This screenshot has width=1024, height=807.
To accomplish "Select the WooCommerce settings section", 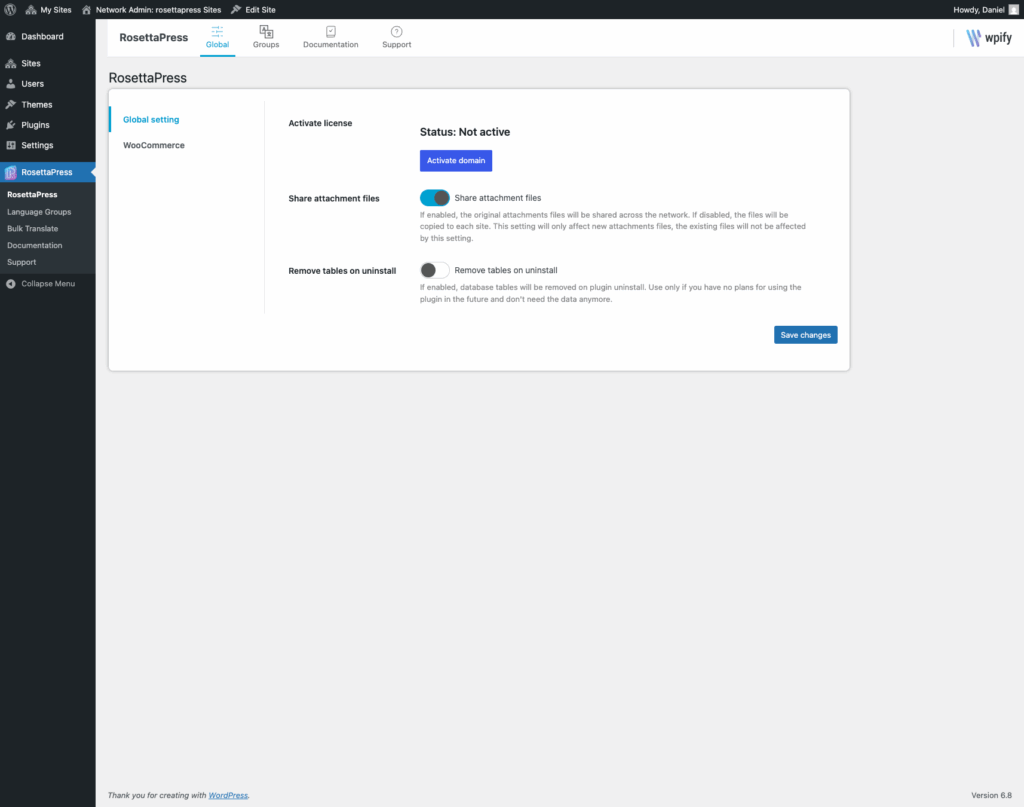I will 153,145.
